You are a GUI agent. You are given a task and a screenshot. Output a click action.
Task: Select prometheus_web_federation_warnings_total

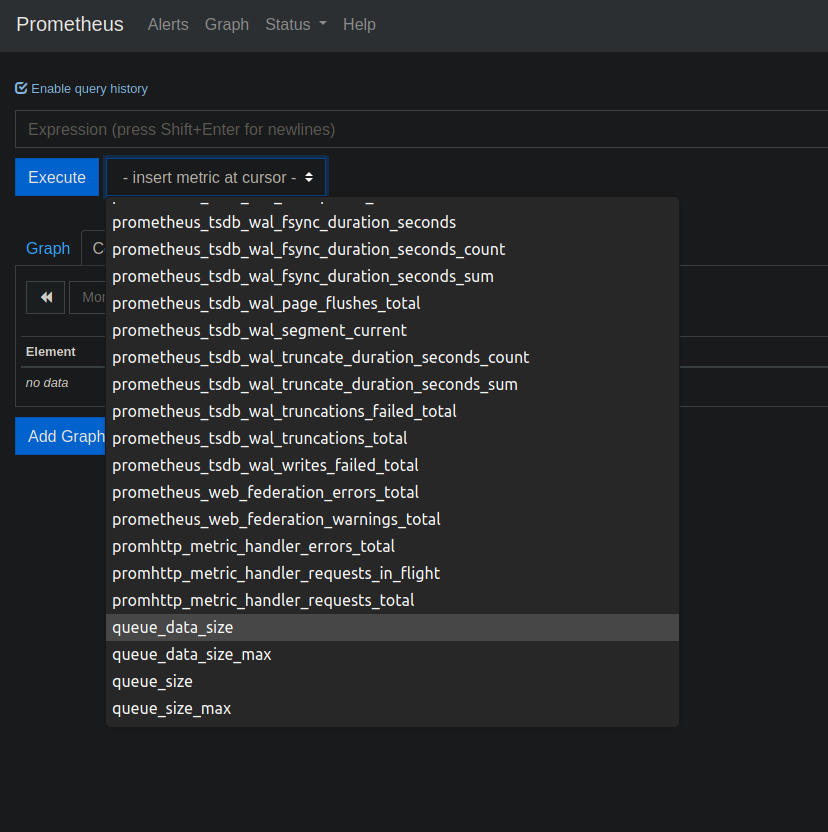pos(392,519)
